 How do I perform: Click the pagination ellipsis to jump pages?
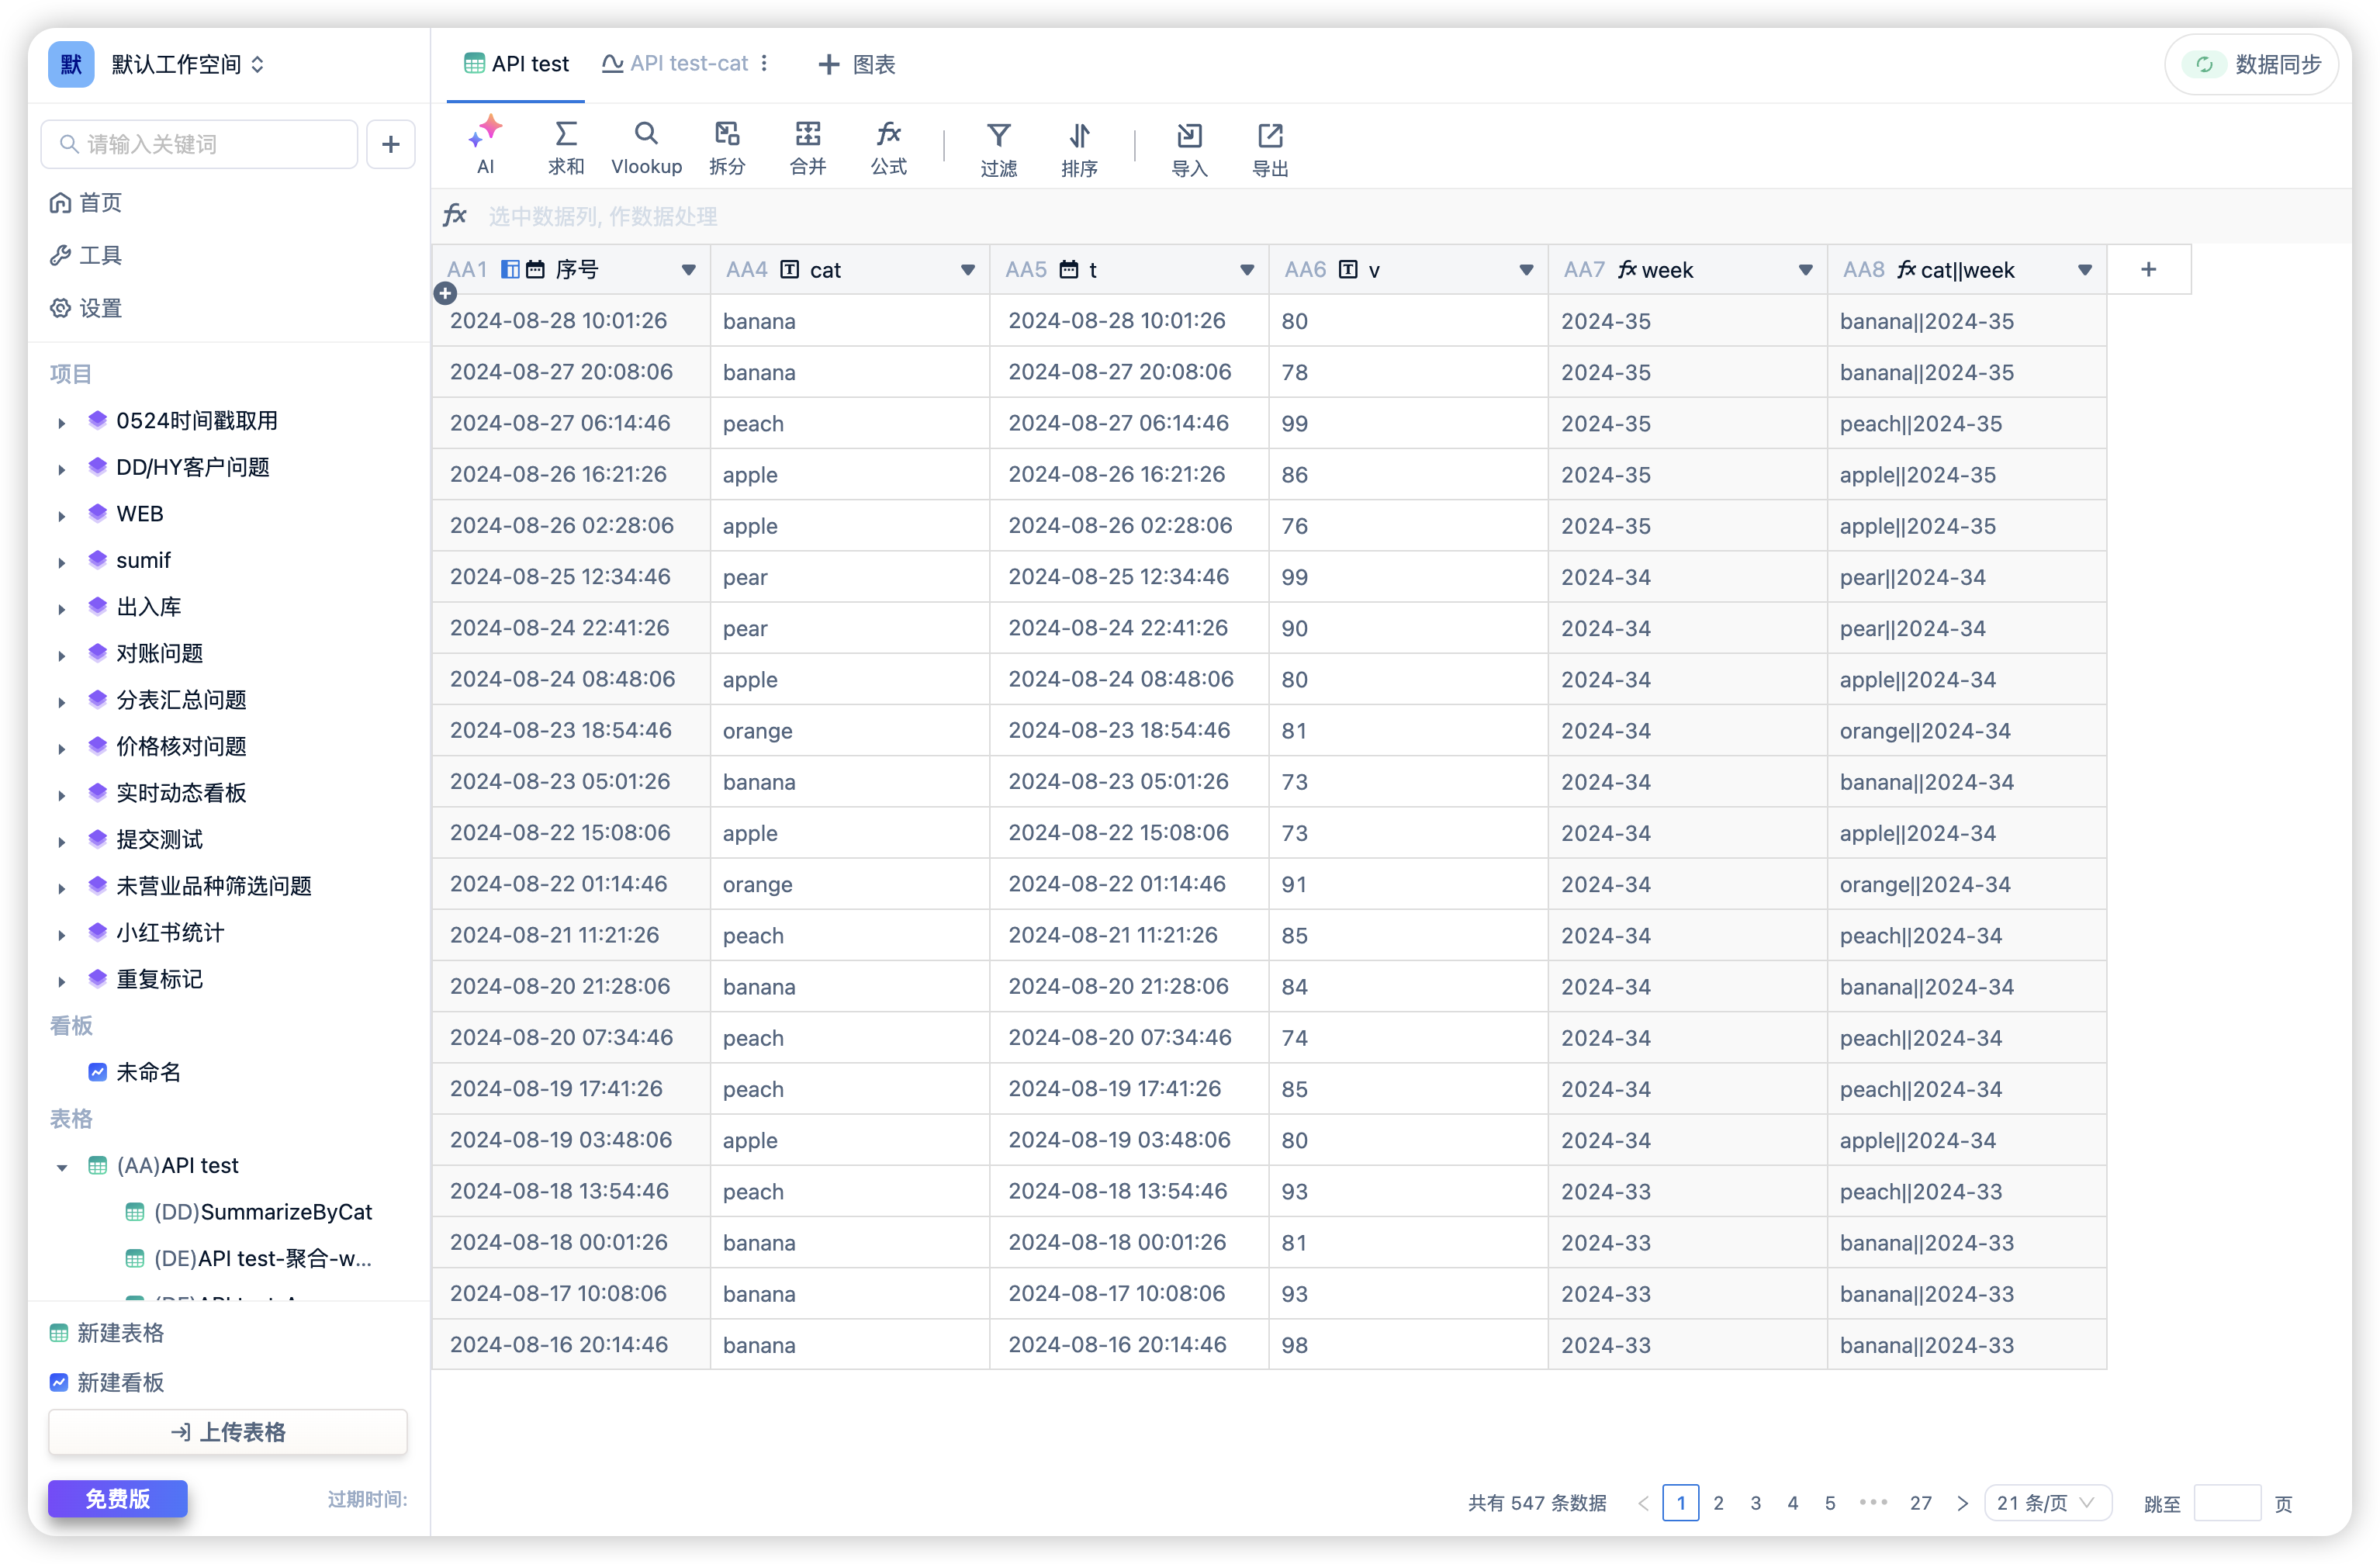pos(1873,1502)
